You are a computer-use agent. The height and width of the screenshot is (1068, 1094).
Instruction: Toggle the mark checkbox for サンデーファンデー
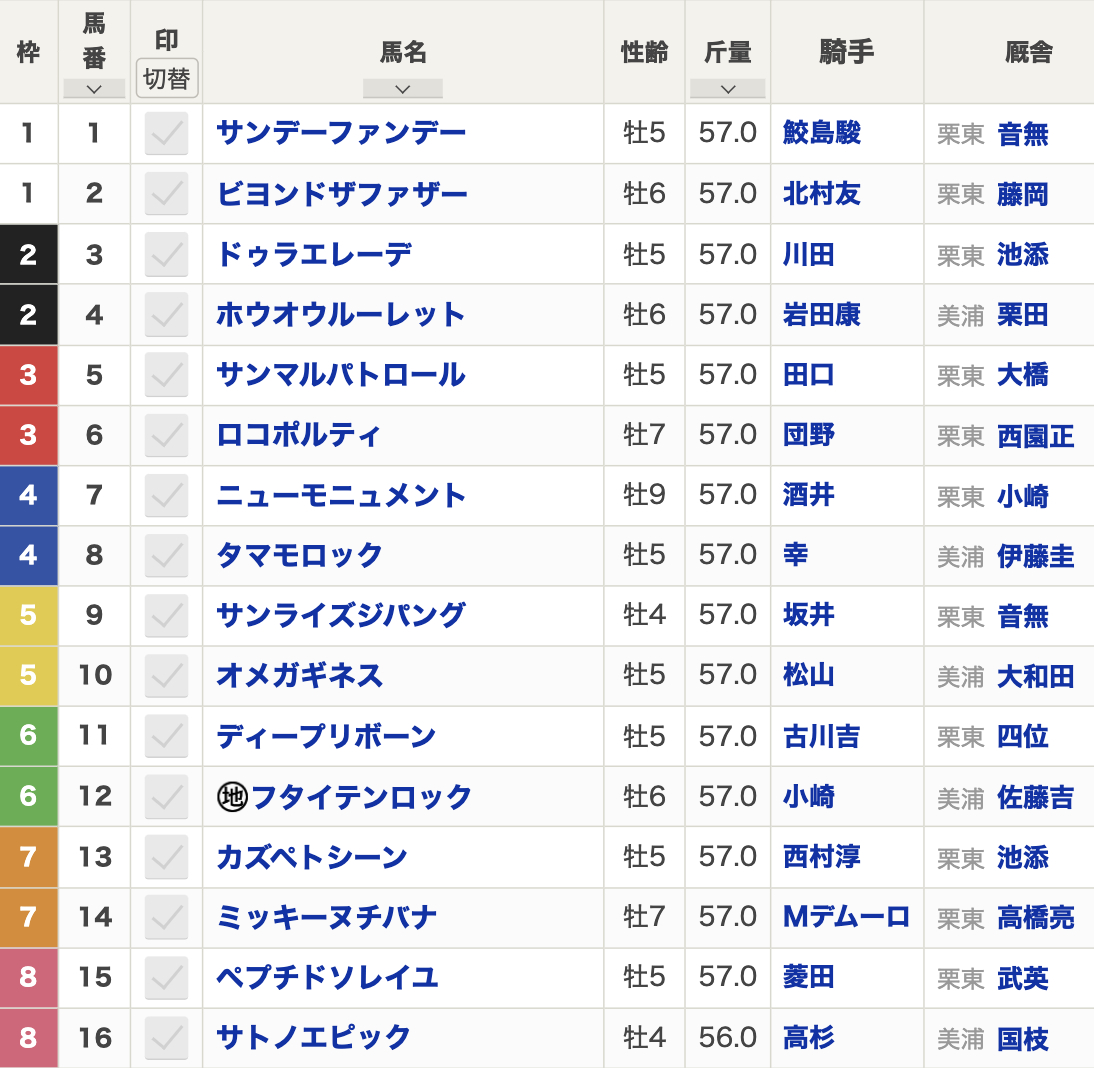(x=167, y=133)
